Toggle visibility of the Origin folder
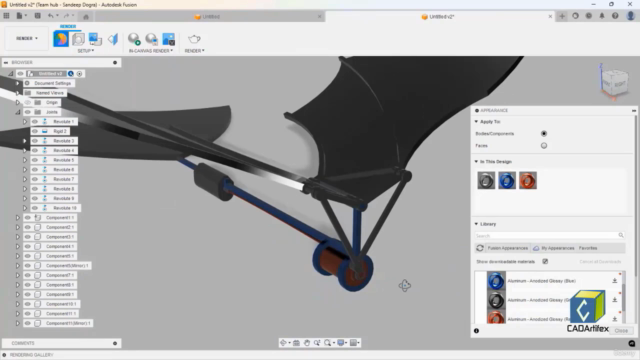Viewport: 640px width, 360px height. (27, 102)
